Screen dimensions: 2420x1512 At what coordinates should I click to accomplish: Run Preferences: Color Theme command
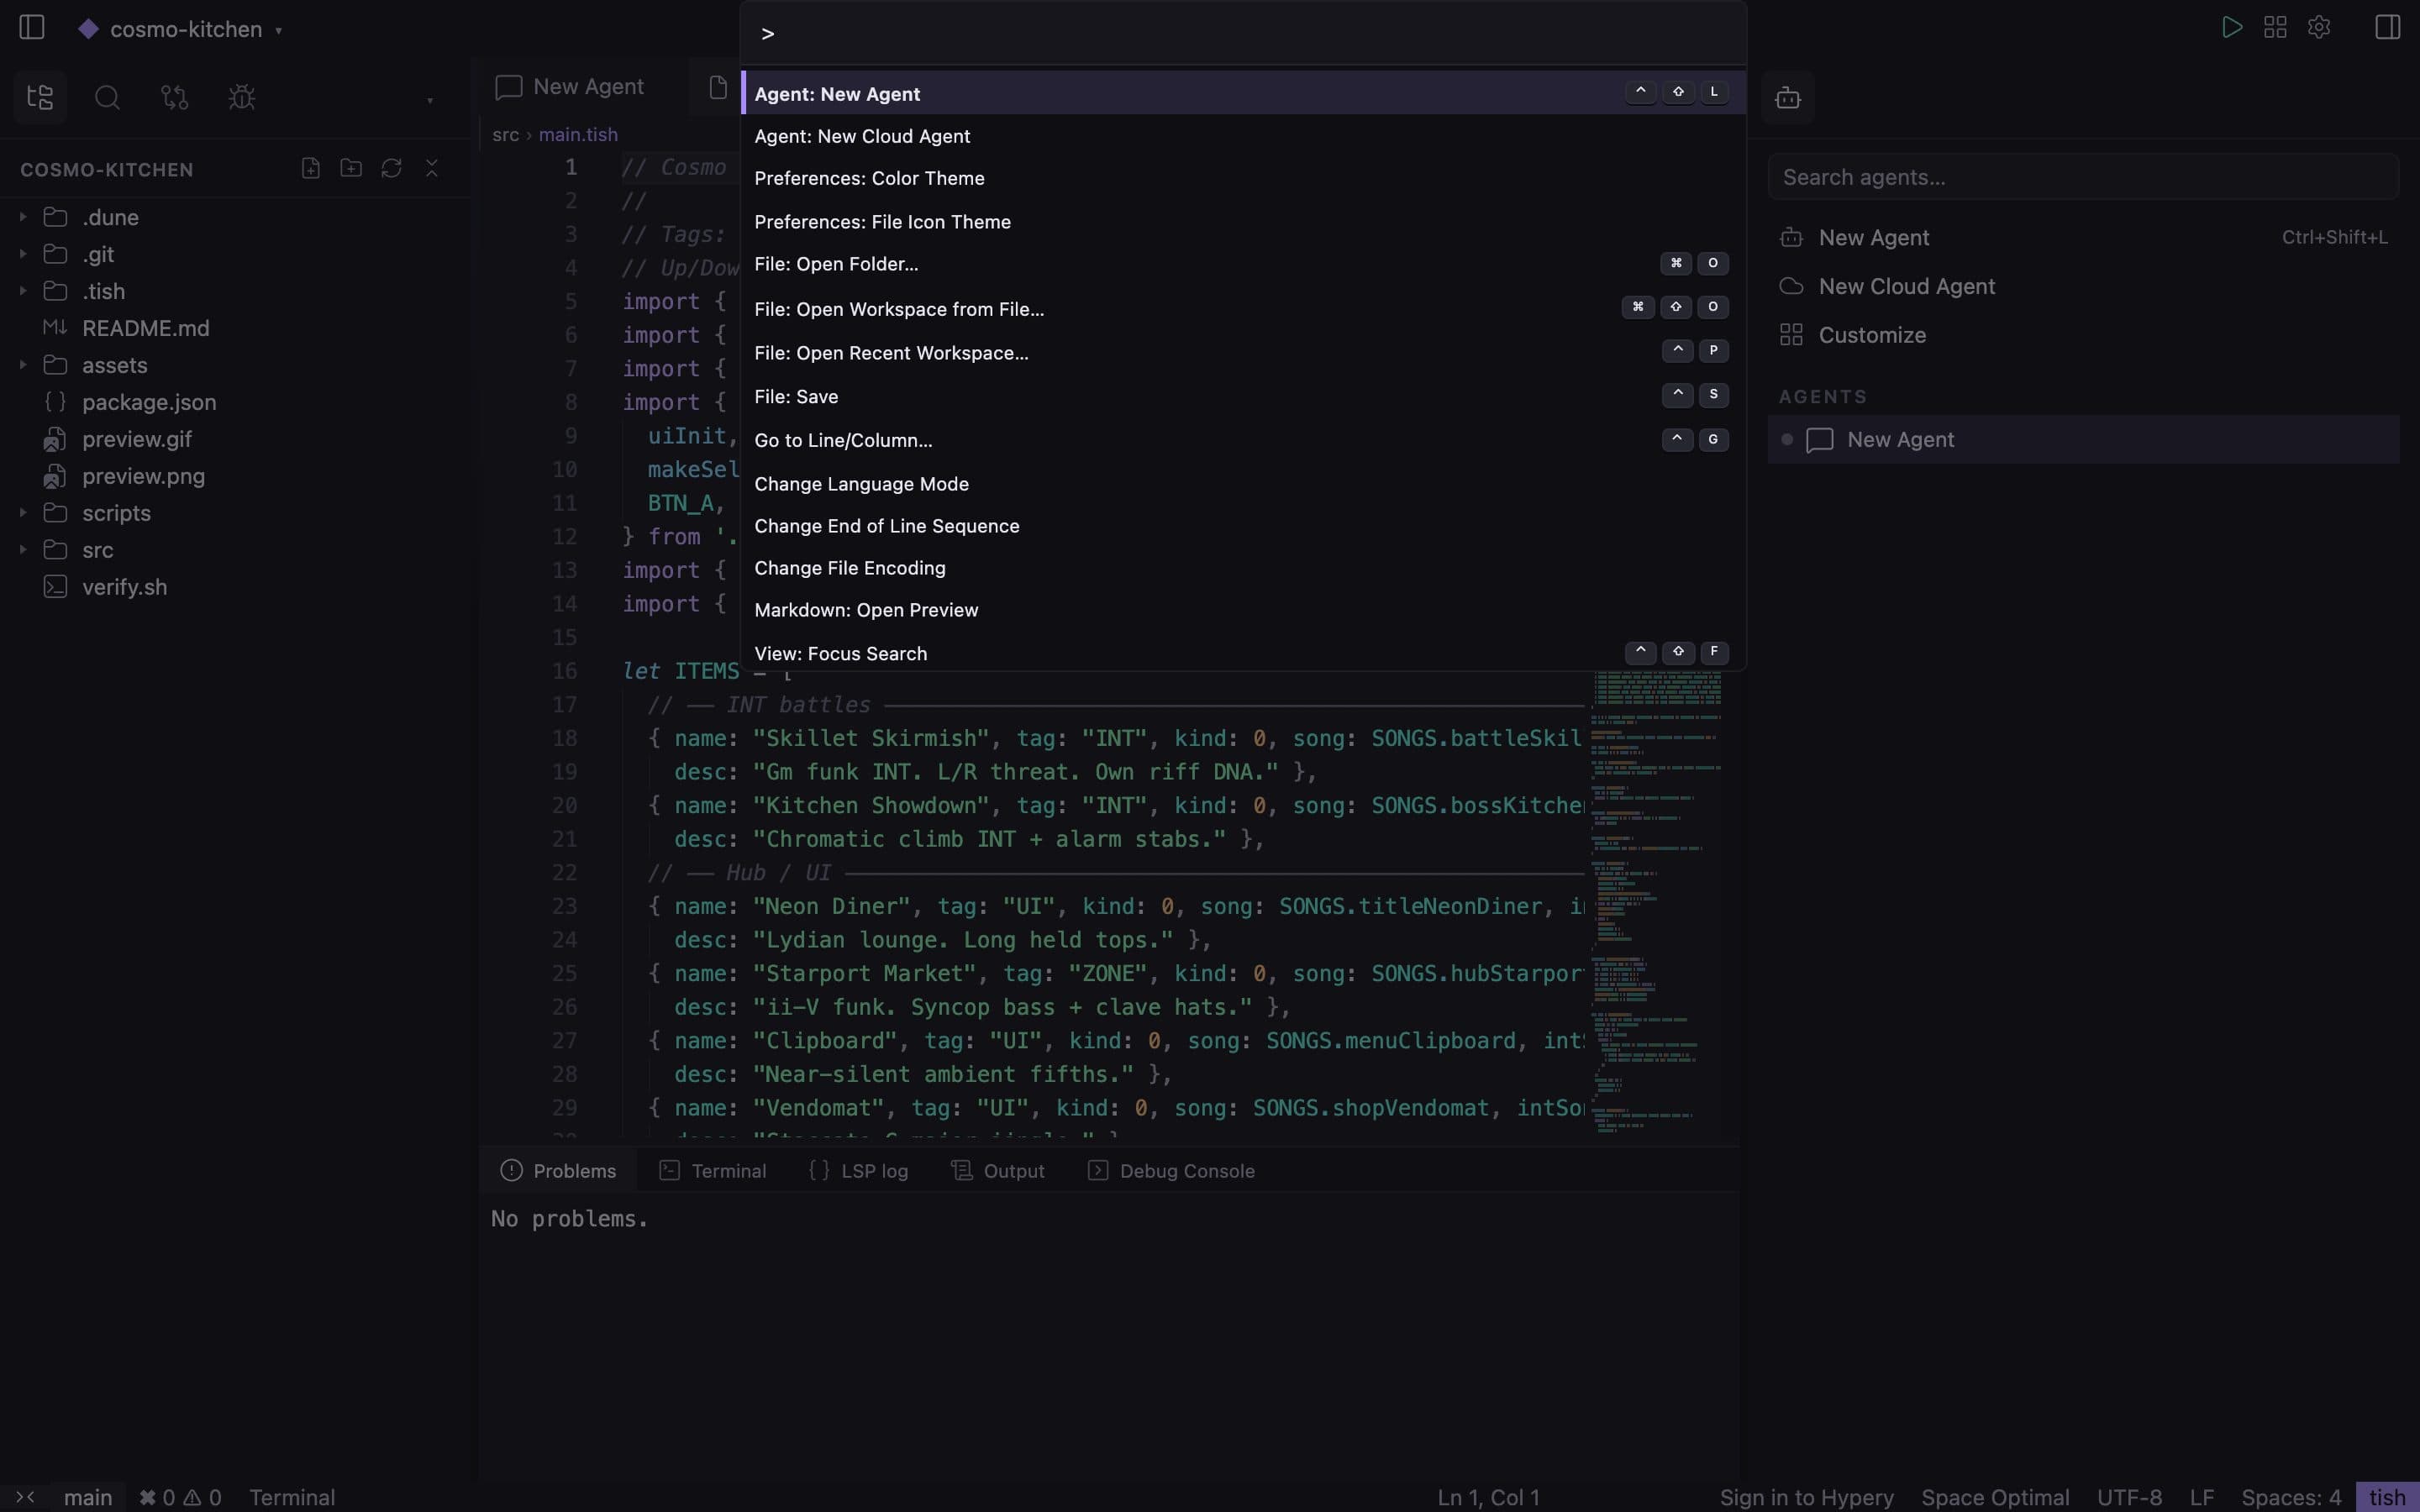[1243, 178]
